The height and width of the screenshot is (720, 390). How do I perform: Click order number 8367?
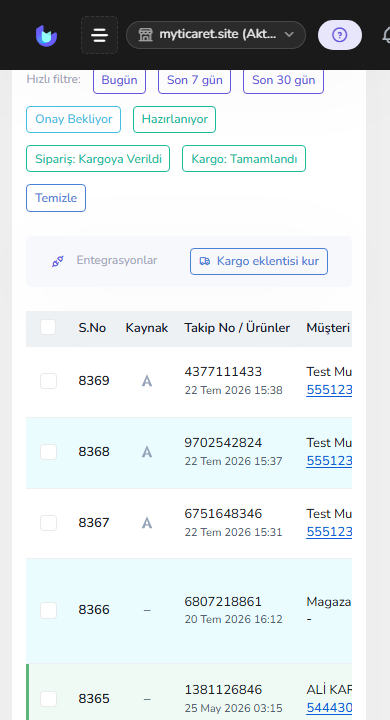click(94, 523)
